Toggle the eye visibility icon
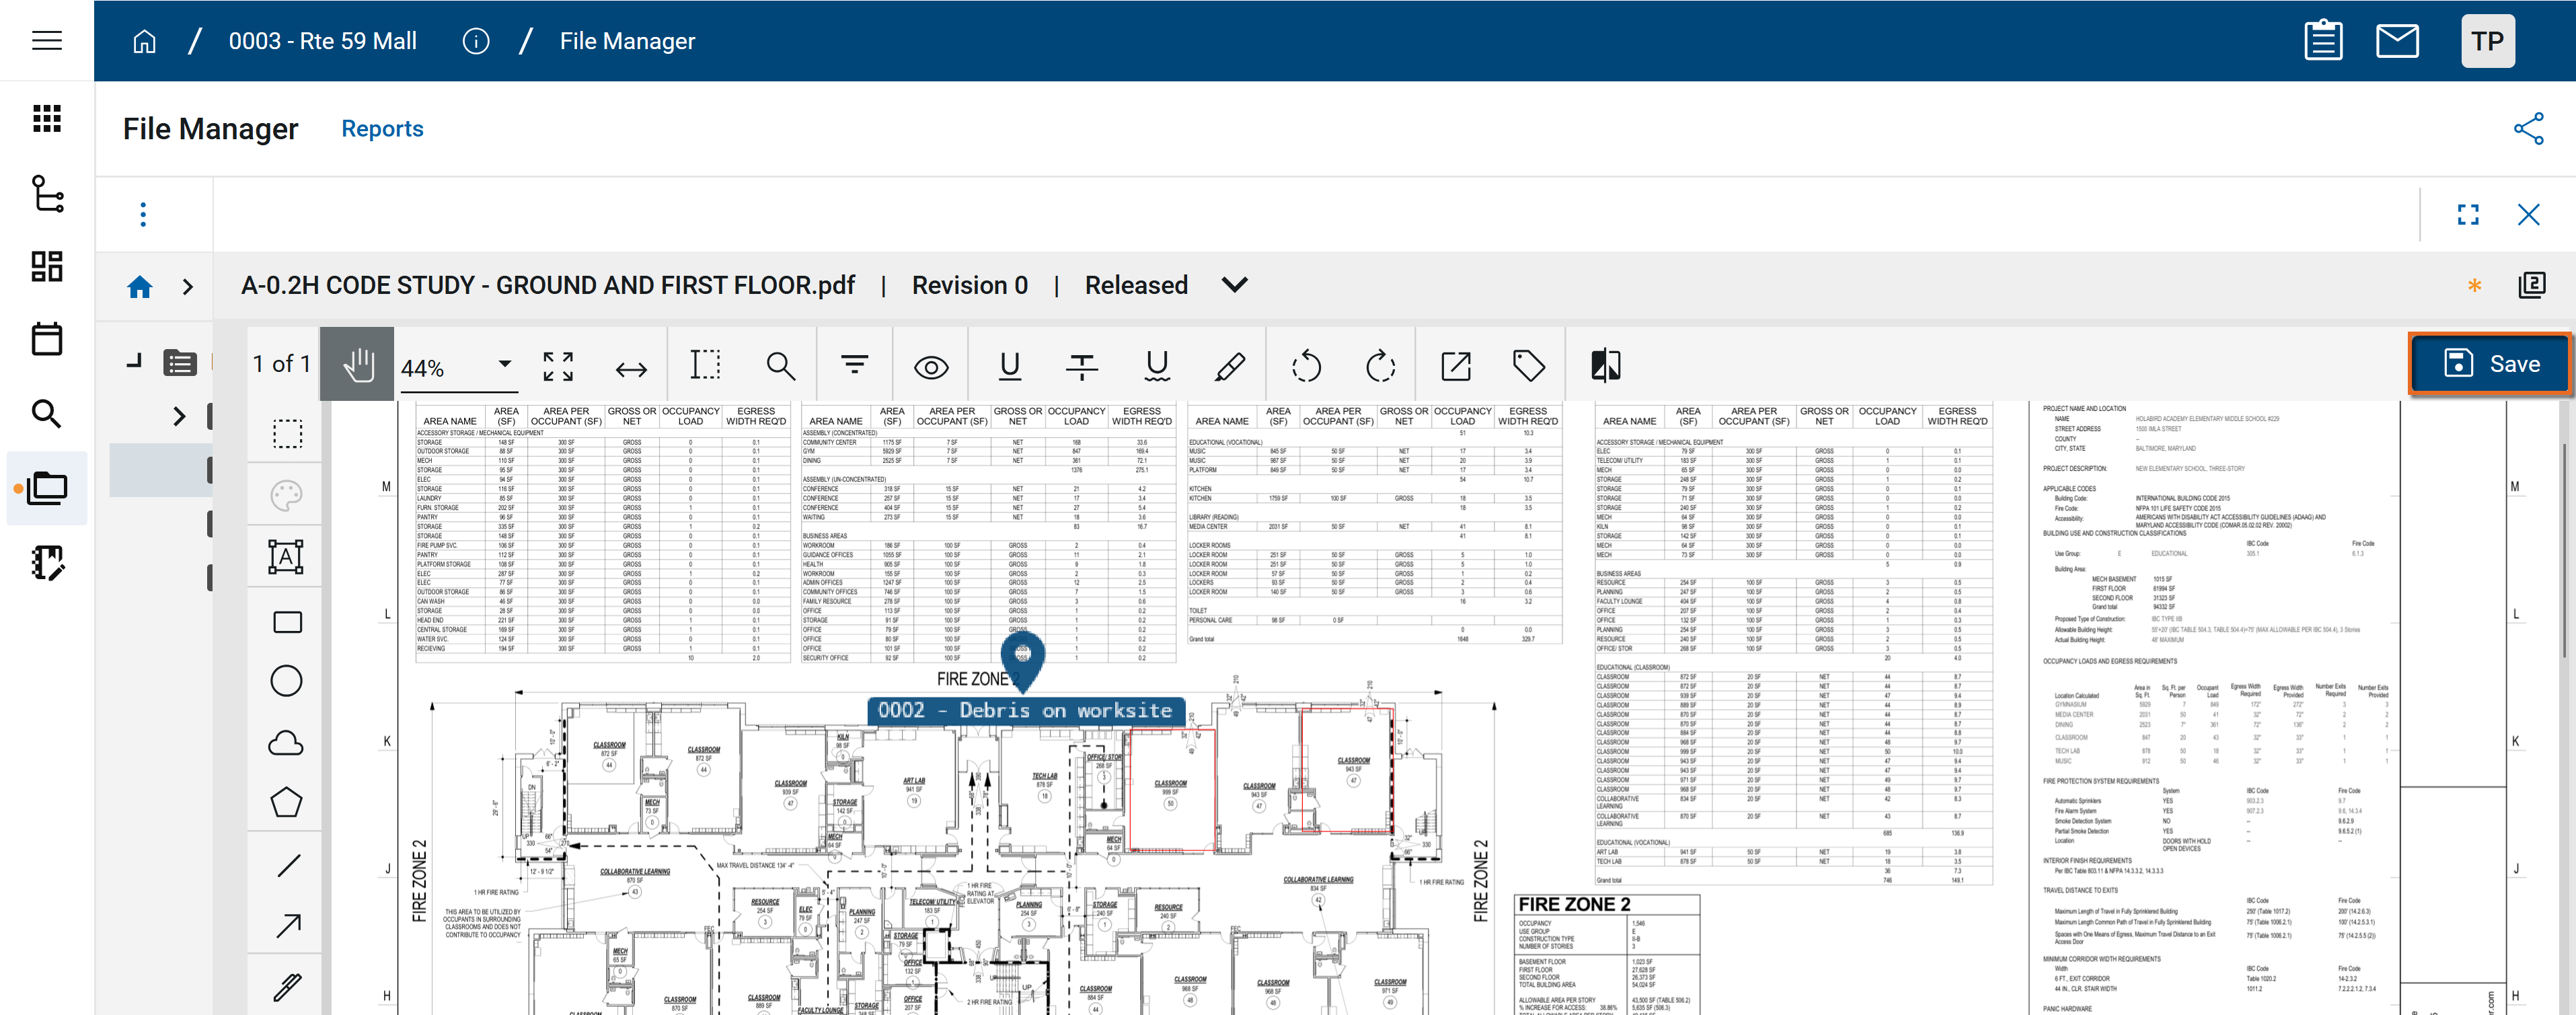Image resolution: width=2576 pixels, height=1015 pixels. [x=930, y=367]
